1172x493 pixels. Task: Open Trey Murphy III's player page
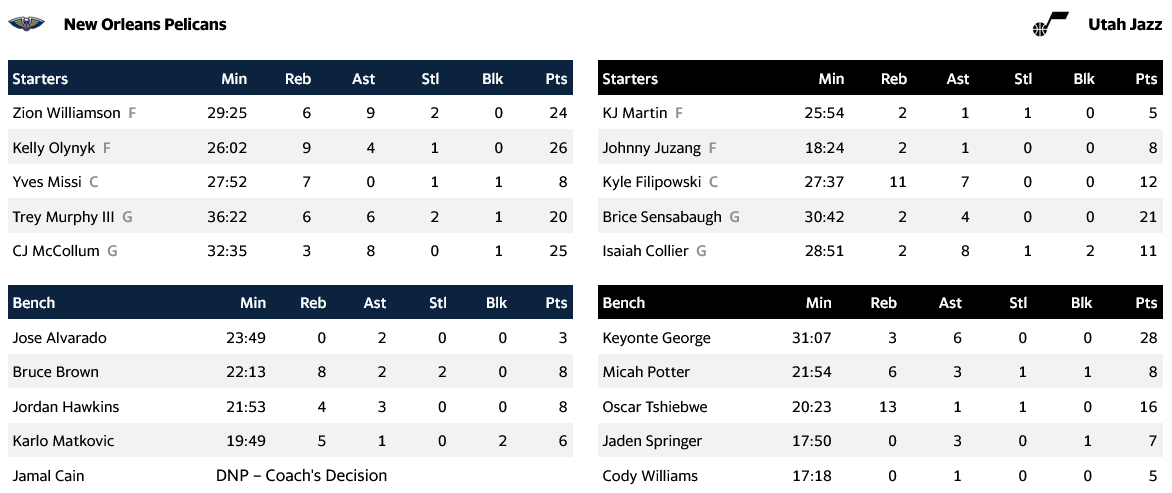[x=63, y=217]
